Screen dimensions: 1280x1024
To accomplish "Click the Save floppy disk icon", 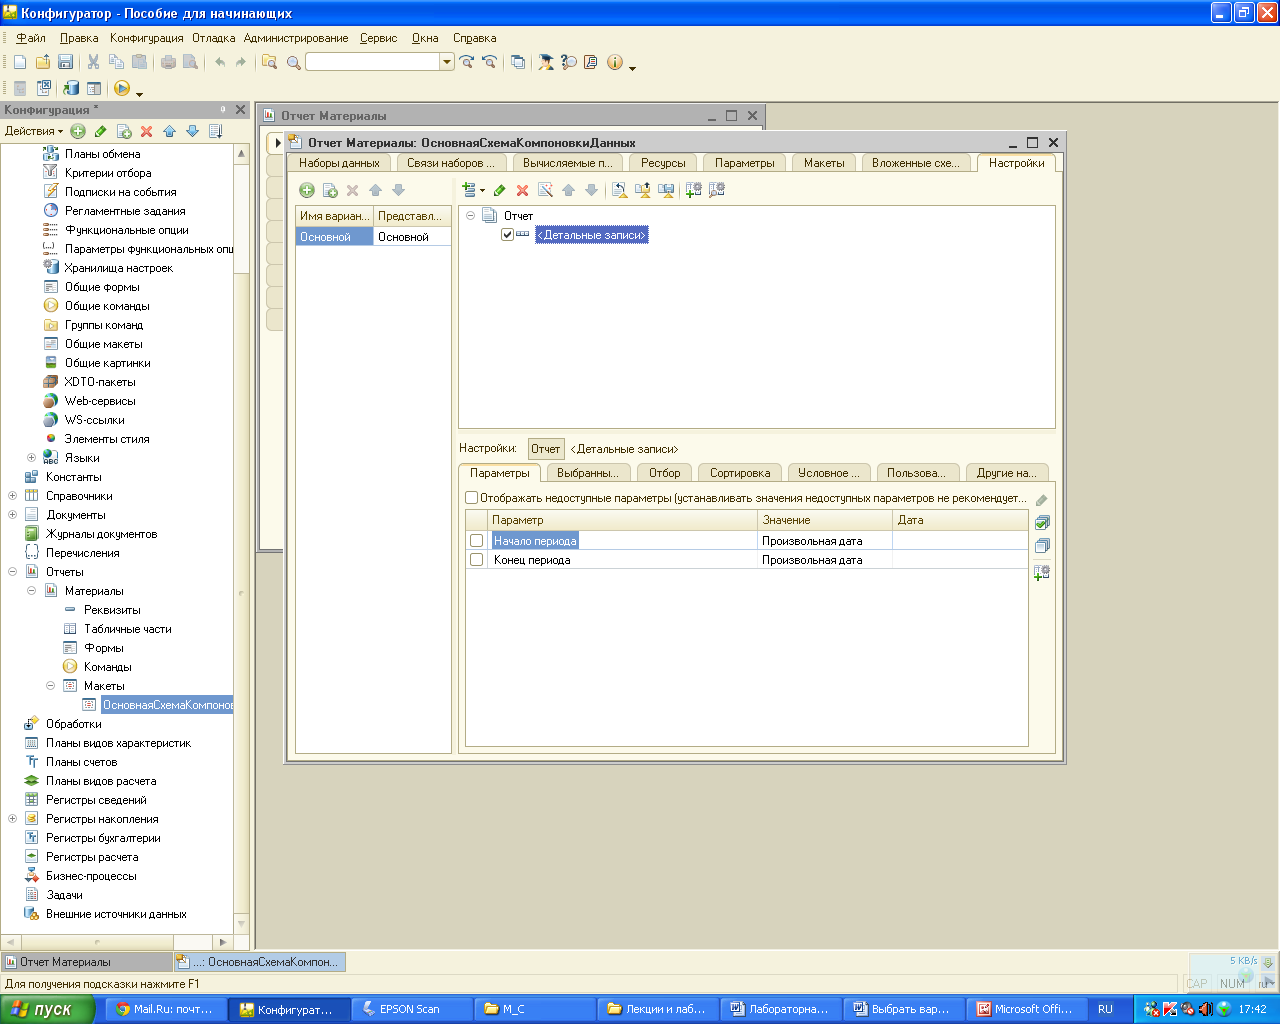I will [x=66, y=62].
